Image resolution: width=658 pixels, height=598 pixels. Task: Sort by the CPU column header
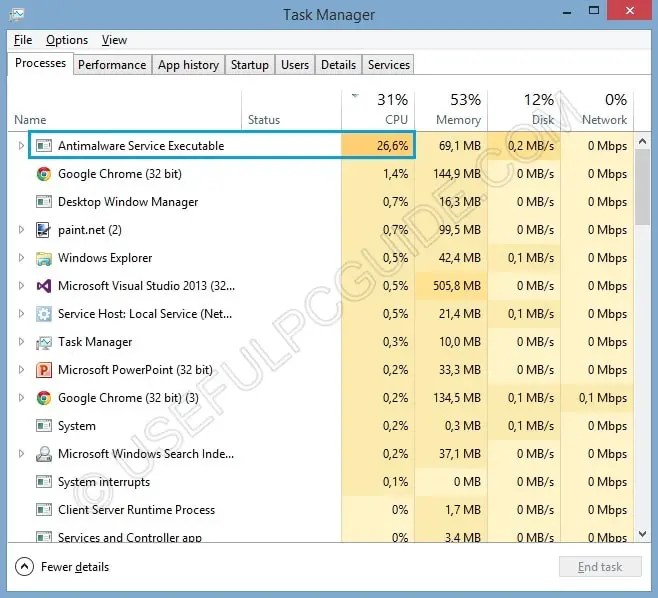tap(378, 109)
